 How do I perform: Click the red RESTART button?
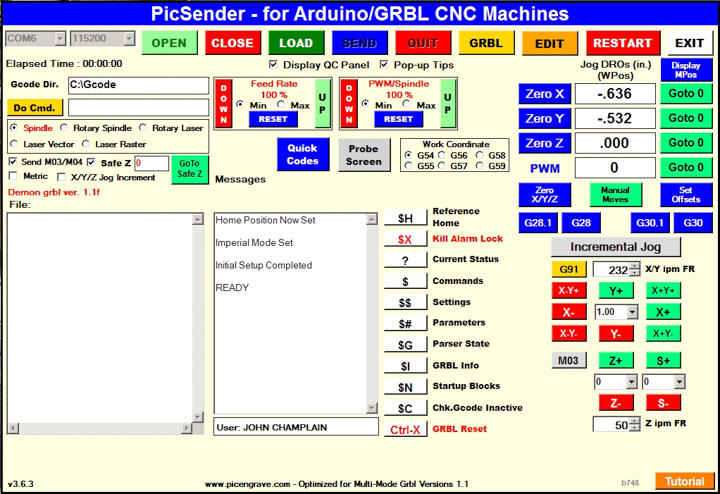point(623,43)
